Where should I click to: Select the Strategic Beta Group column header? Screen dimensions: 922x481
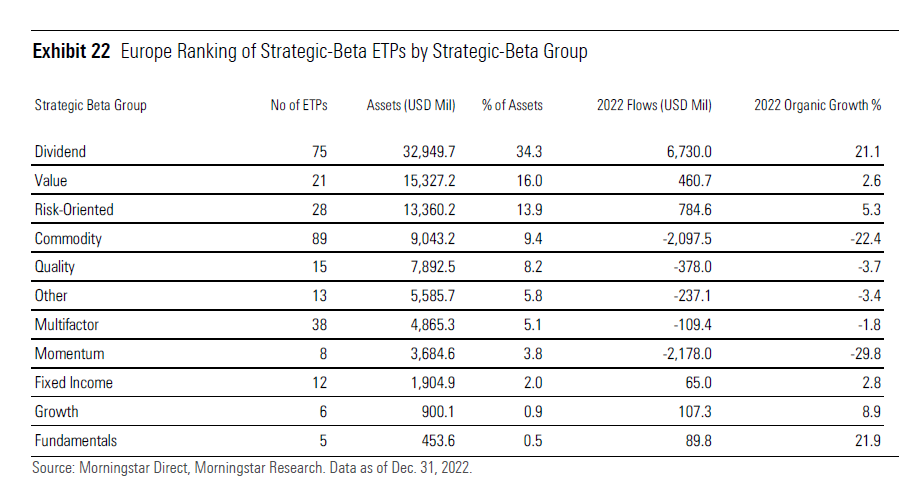click(x=90, y=105)
